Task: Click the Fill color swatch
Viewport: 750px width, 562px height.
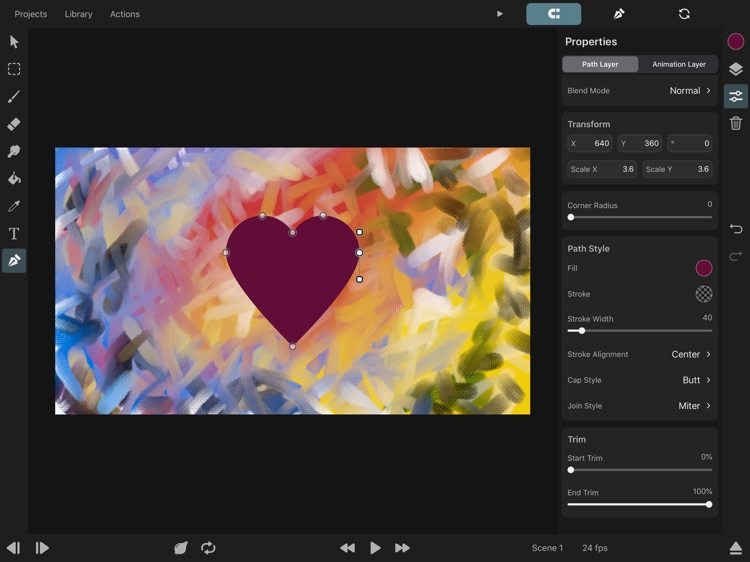Action: click(704, 268)
